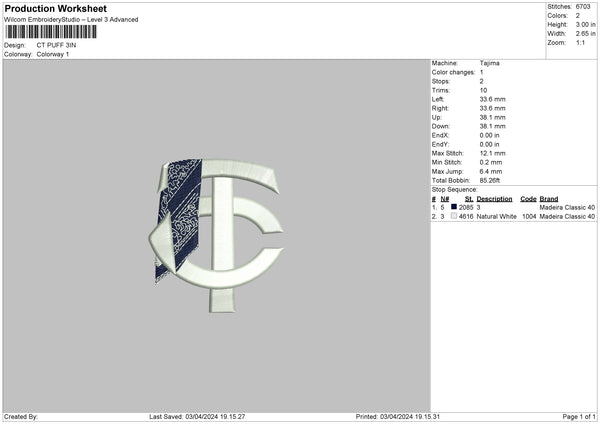Click the 'St.' column header
The width and height of the screenshot is (600, 424).
(x=469, y=199)
